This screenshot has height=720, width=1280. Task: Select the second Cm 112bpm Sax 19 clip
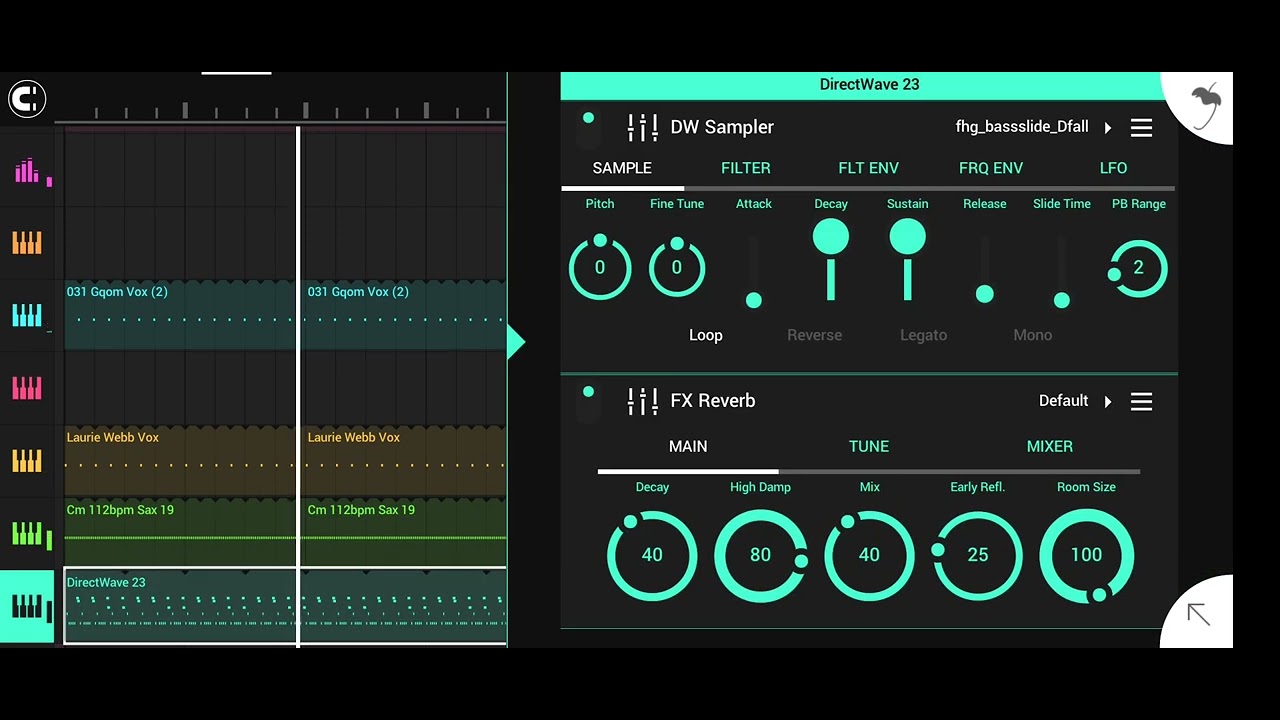point(404,532)
